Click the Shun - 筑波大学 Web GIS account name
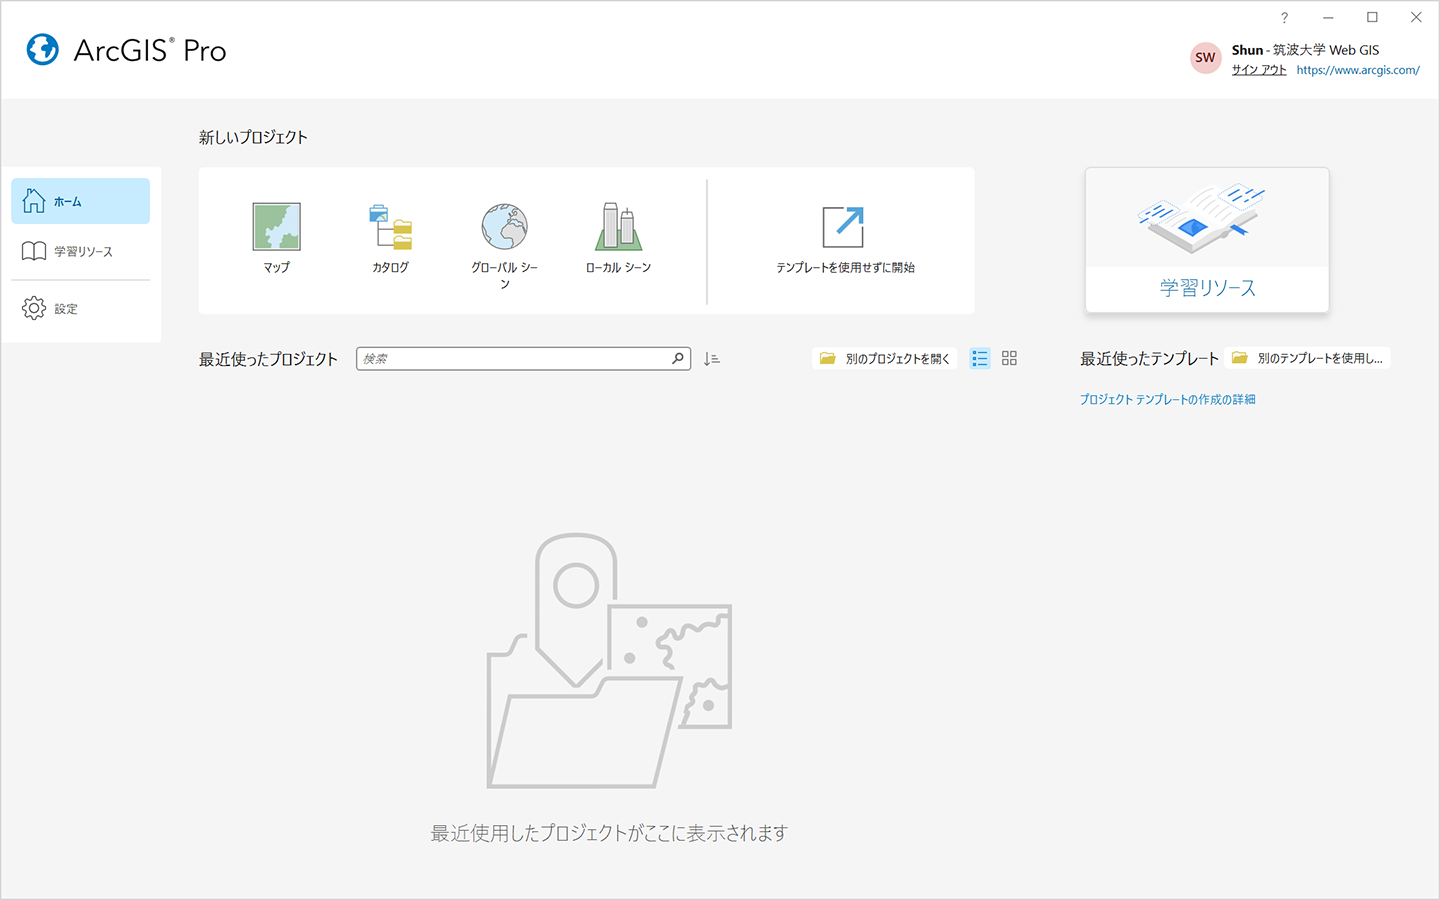Image resolution: width=1440 pixels, height=900 pixels. (x=1305, y=50)
